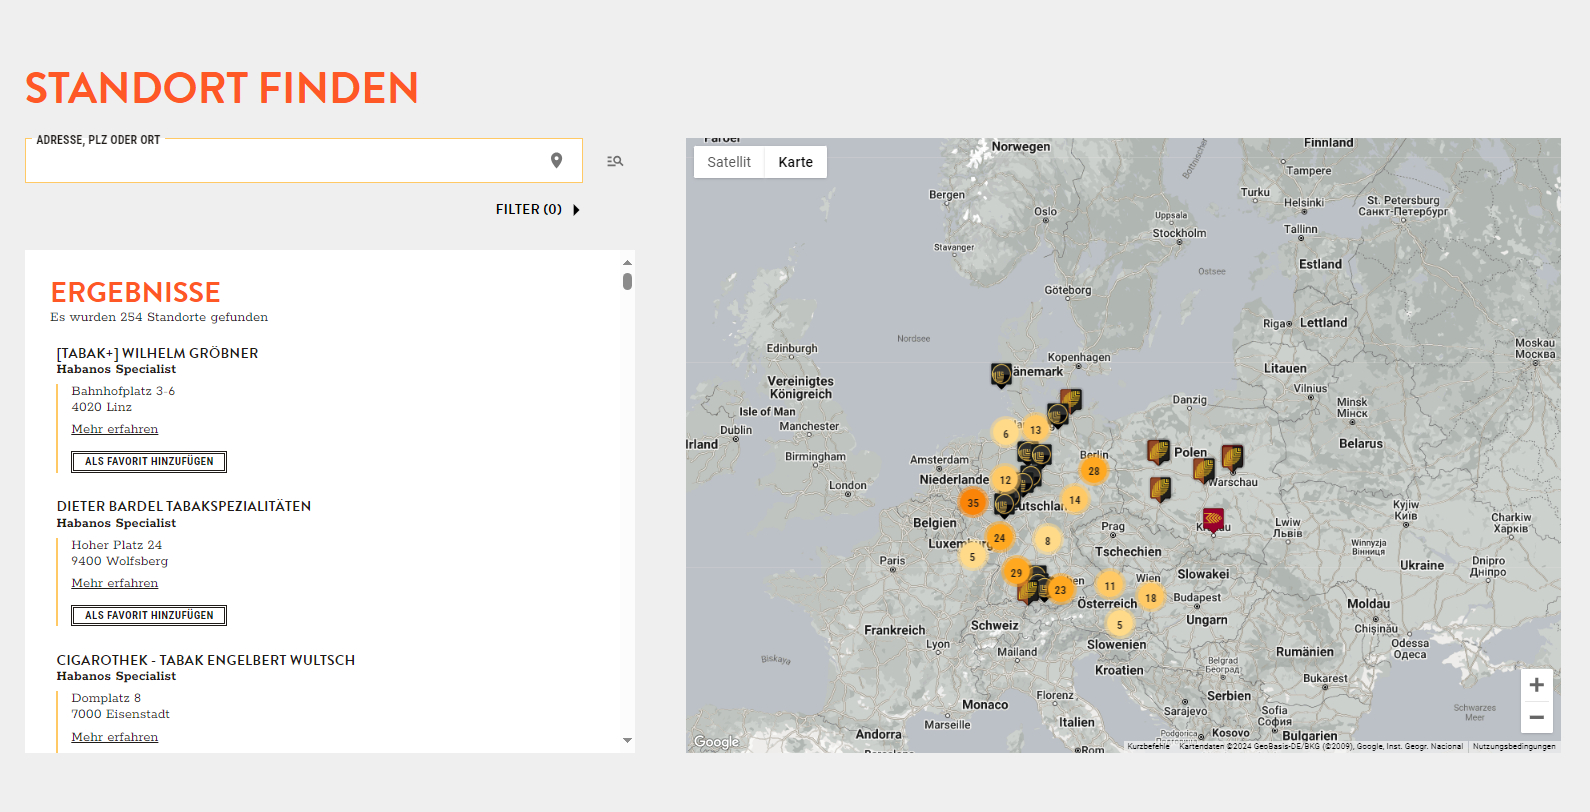Screen dimensions: 1590x812
Task: Zoom in on the map with the plus button
Action: (1537, 685)
